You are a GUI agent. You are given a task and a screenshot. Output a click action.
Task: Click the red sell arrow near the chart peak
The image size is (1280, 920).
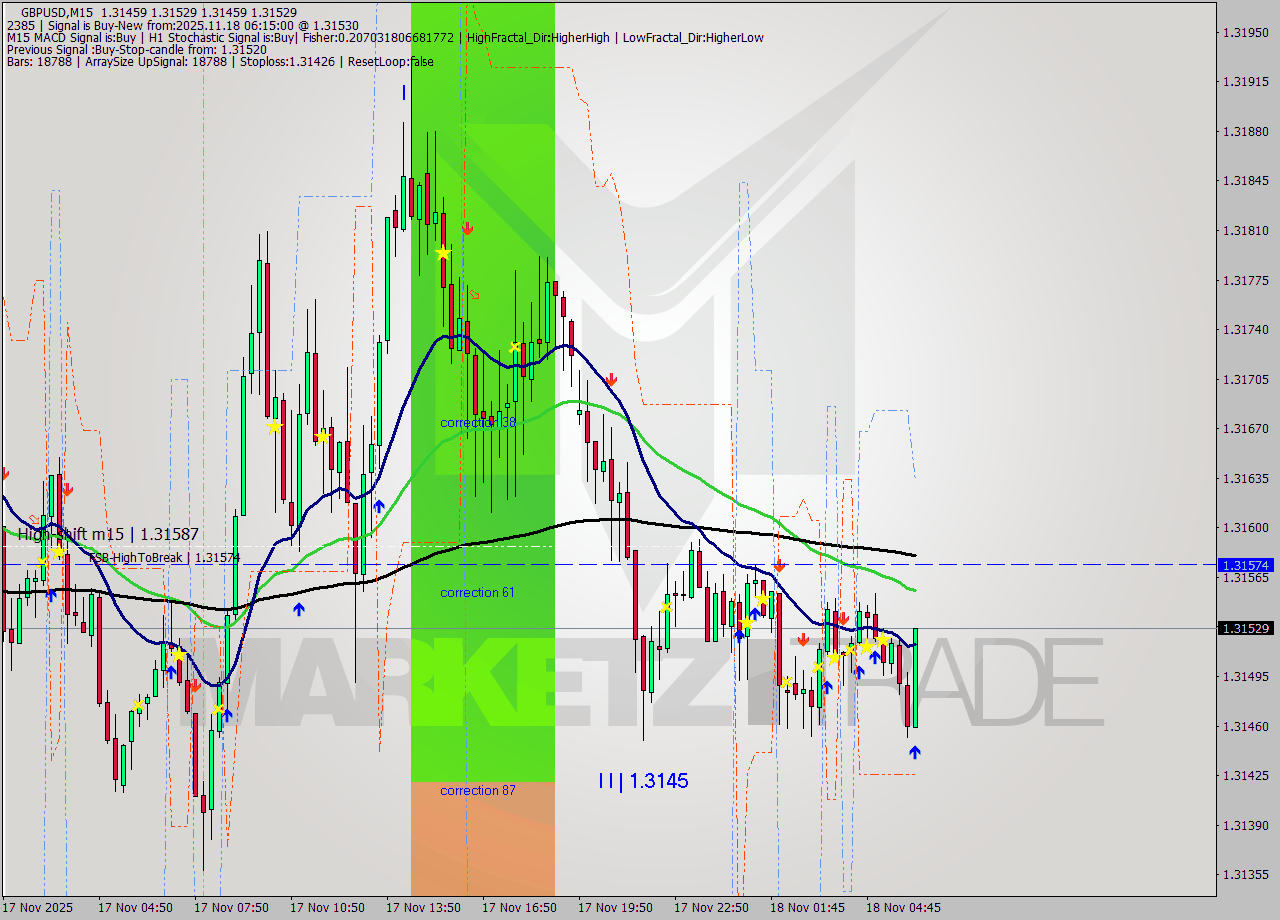click(467, 227)
